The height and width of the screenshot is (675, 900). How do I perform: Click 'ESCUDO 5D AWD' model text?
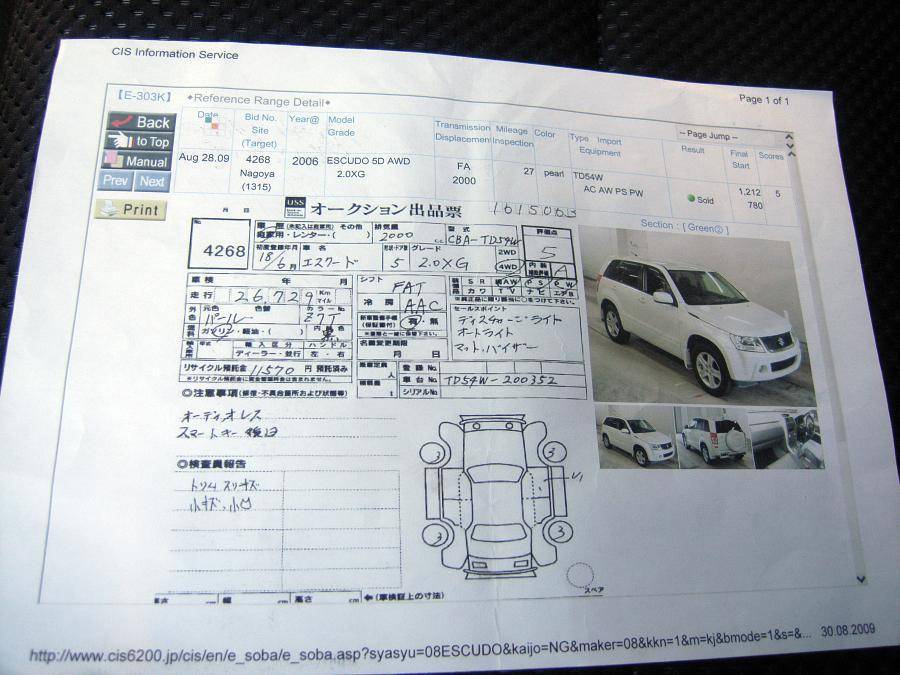pyautogui.click(x=368, y=161)
